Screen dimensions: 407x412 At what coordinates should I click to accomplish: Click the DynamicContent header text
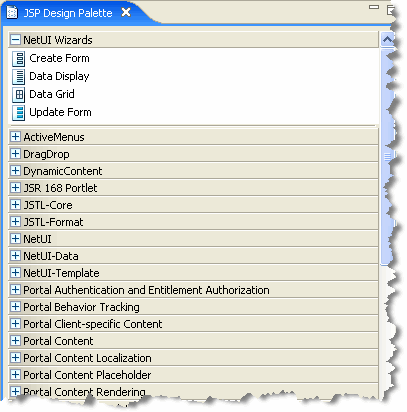(x=63, y=171)
